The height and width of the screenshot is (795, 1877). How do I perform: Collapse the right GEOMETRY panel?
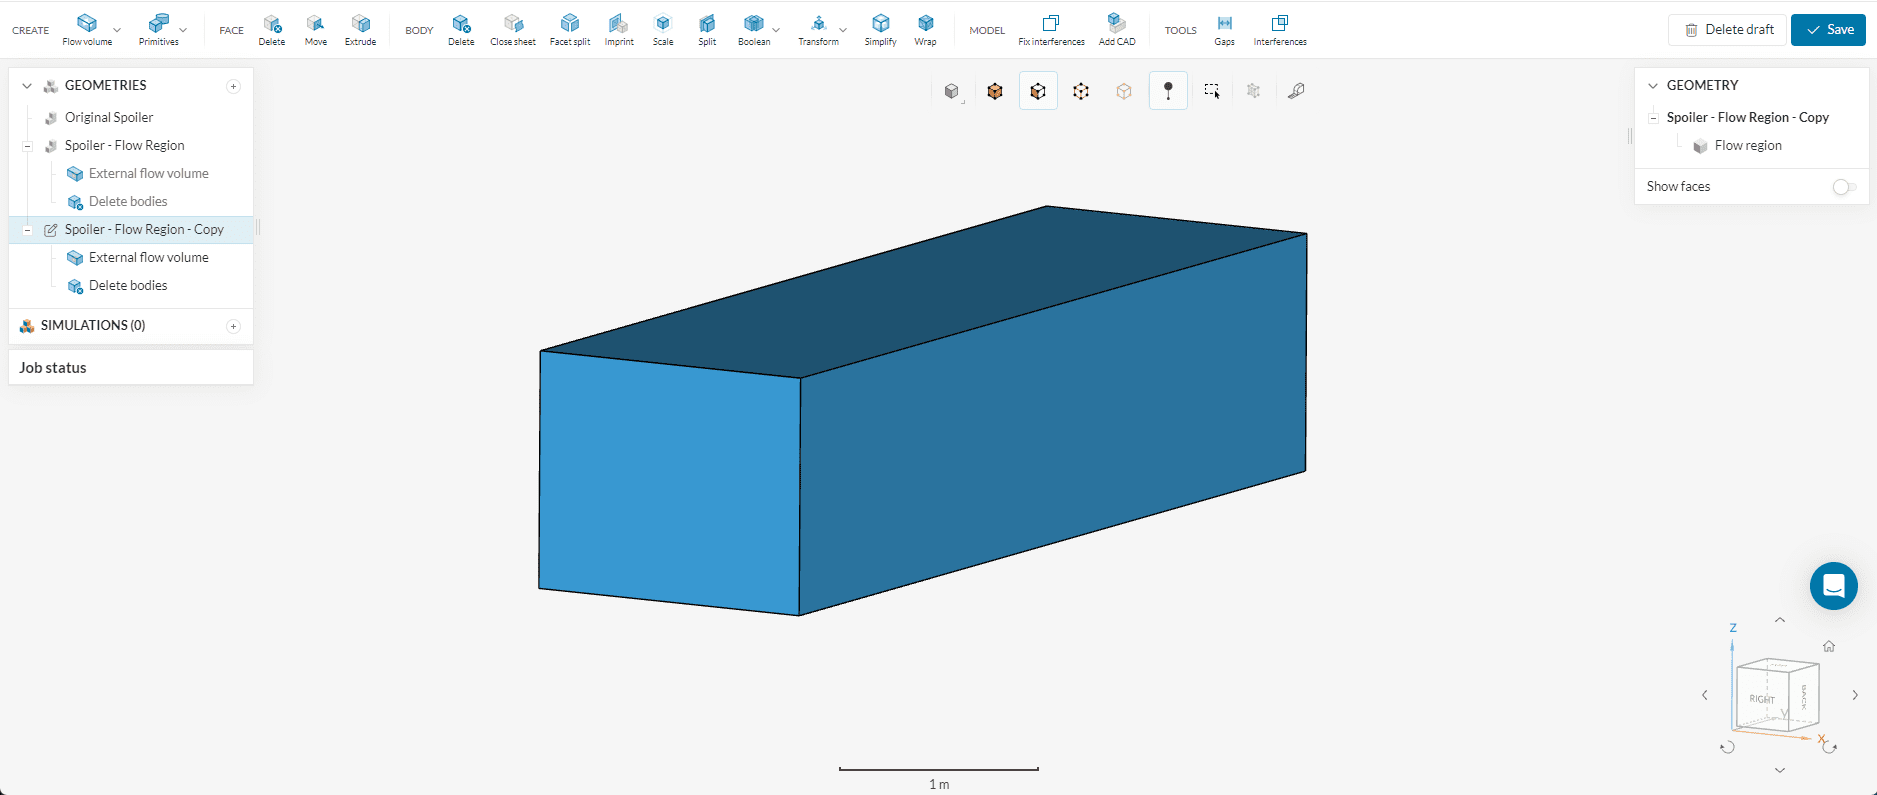(1653, 86)
